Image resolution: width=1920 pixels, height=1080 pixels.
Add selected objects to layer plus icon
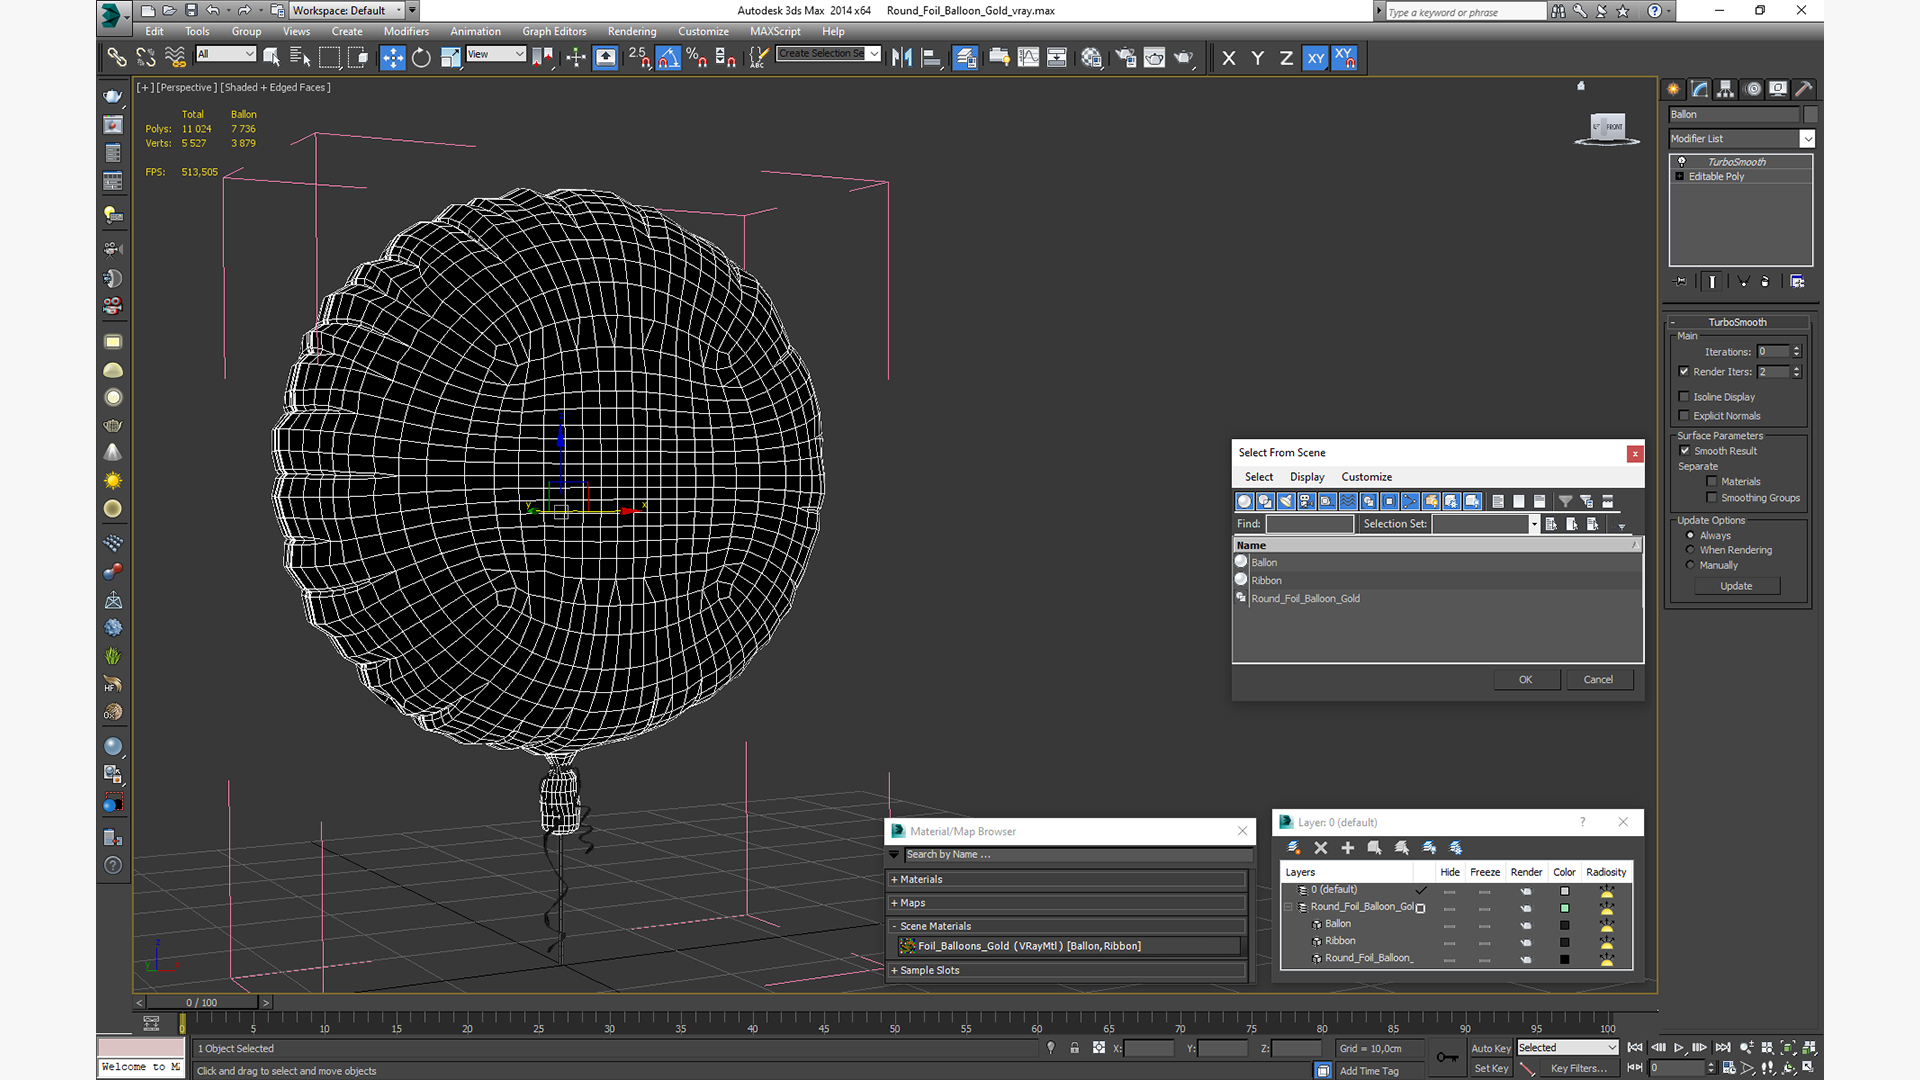(1347, 847)
